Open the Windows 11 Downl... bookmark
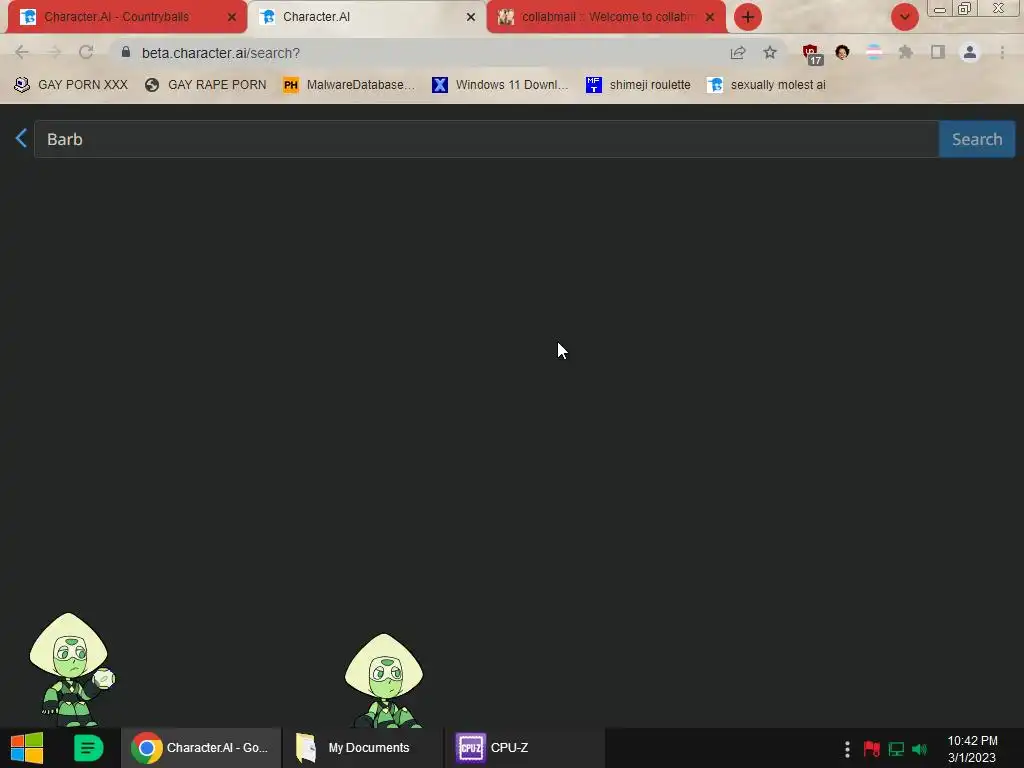This screenshot has height=768, width=1024. coord(500,85)
